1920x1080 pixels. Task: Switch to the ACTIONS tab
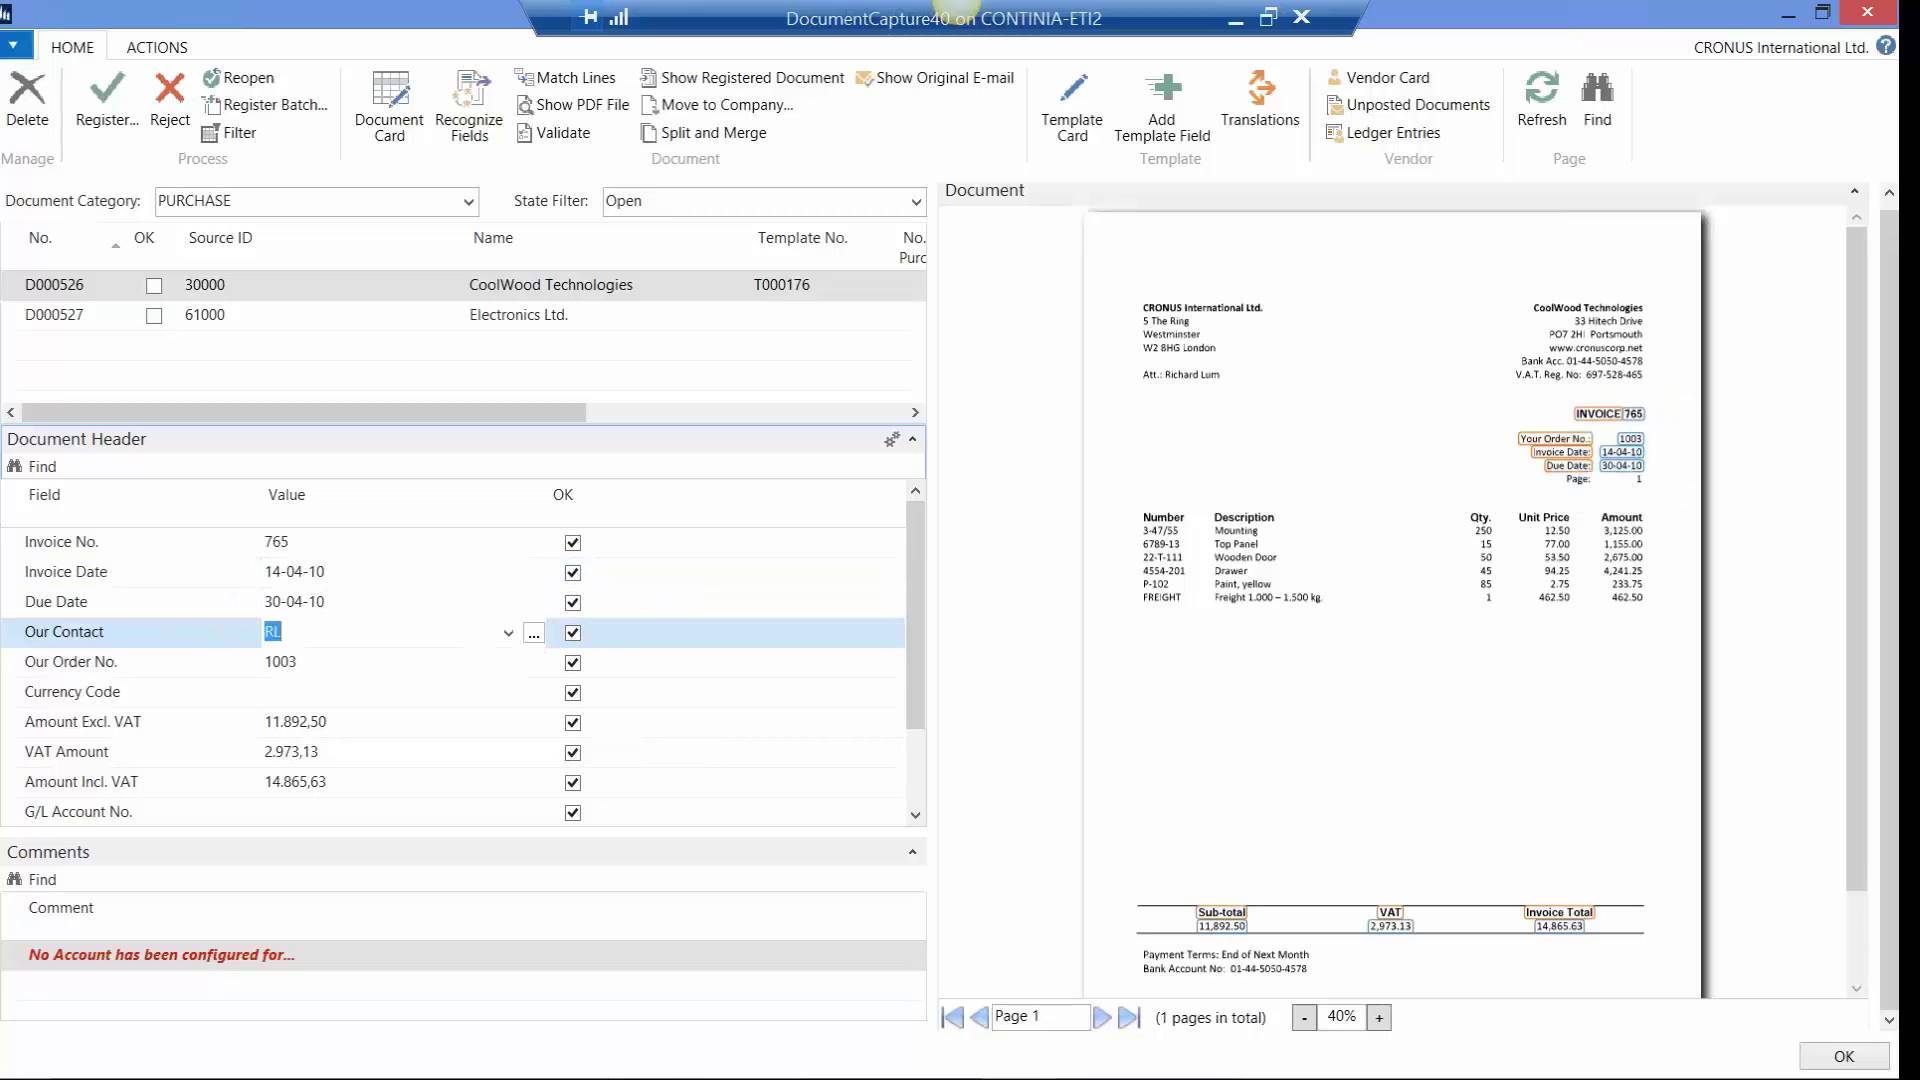coord(156,47)
